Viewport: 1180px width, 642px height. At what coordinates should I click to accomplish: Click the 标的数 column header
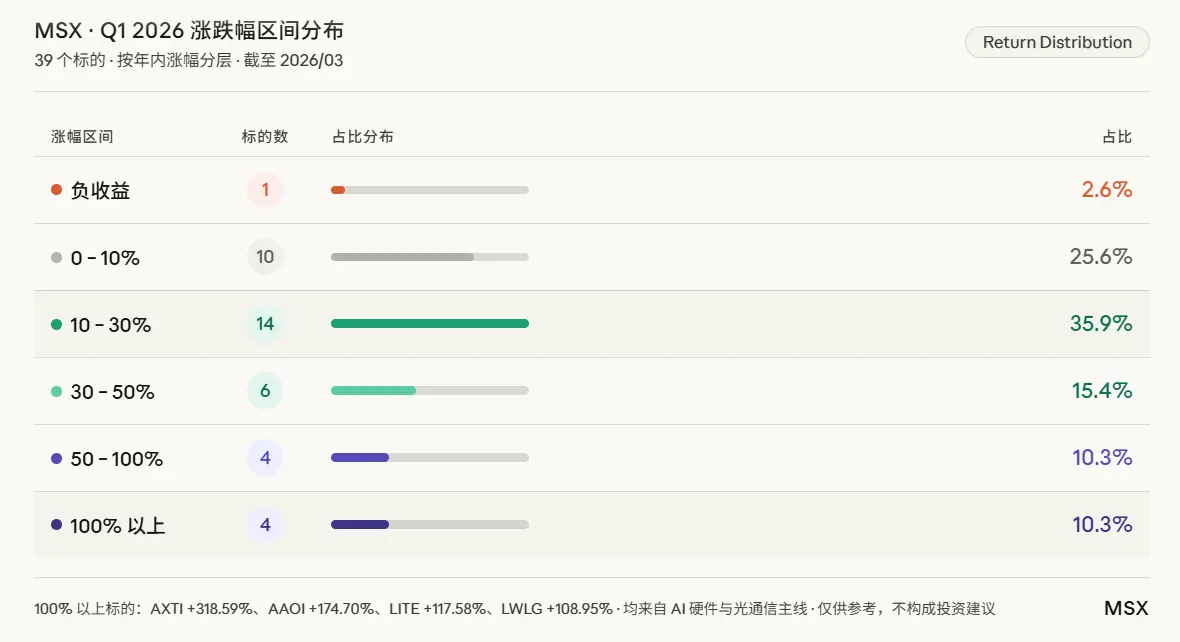point(265,137)
